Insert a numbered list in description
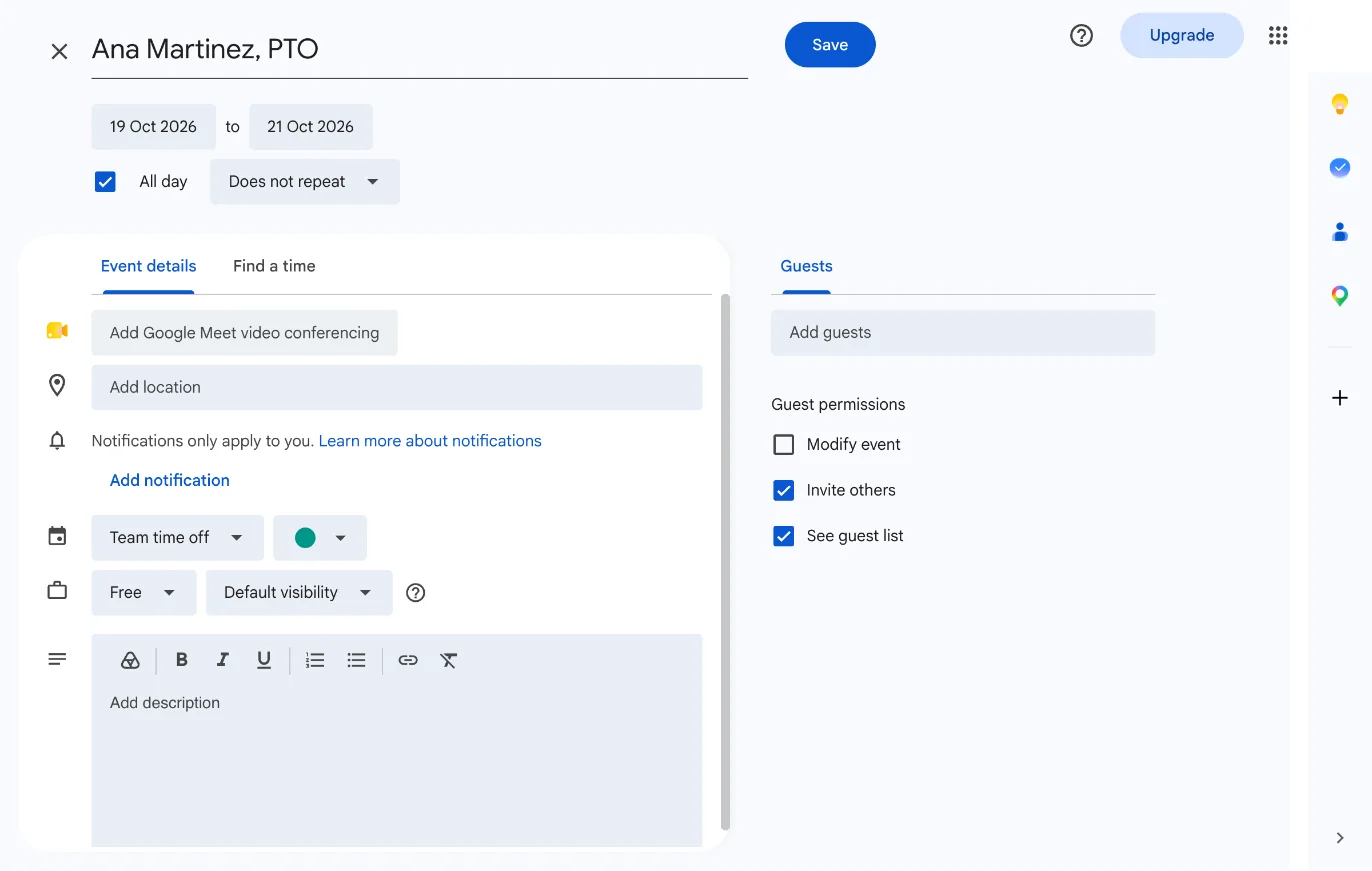 tap(315, 660)
